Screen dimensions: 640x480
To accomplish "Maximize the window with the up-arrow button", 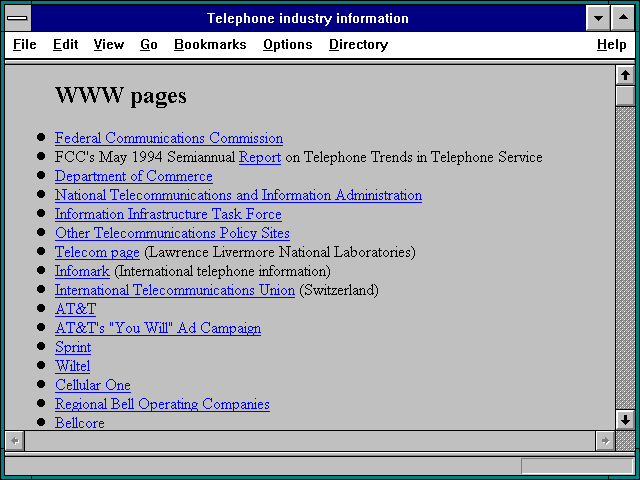I will tap(623, 18).
